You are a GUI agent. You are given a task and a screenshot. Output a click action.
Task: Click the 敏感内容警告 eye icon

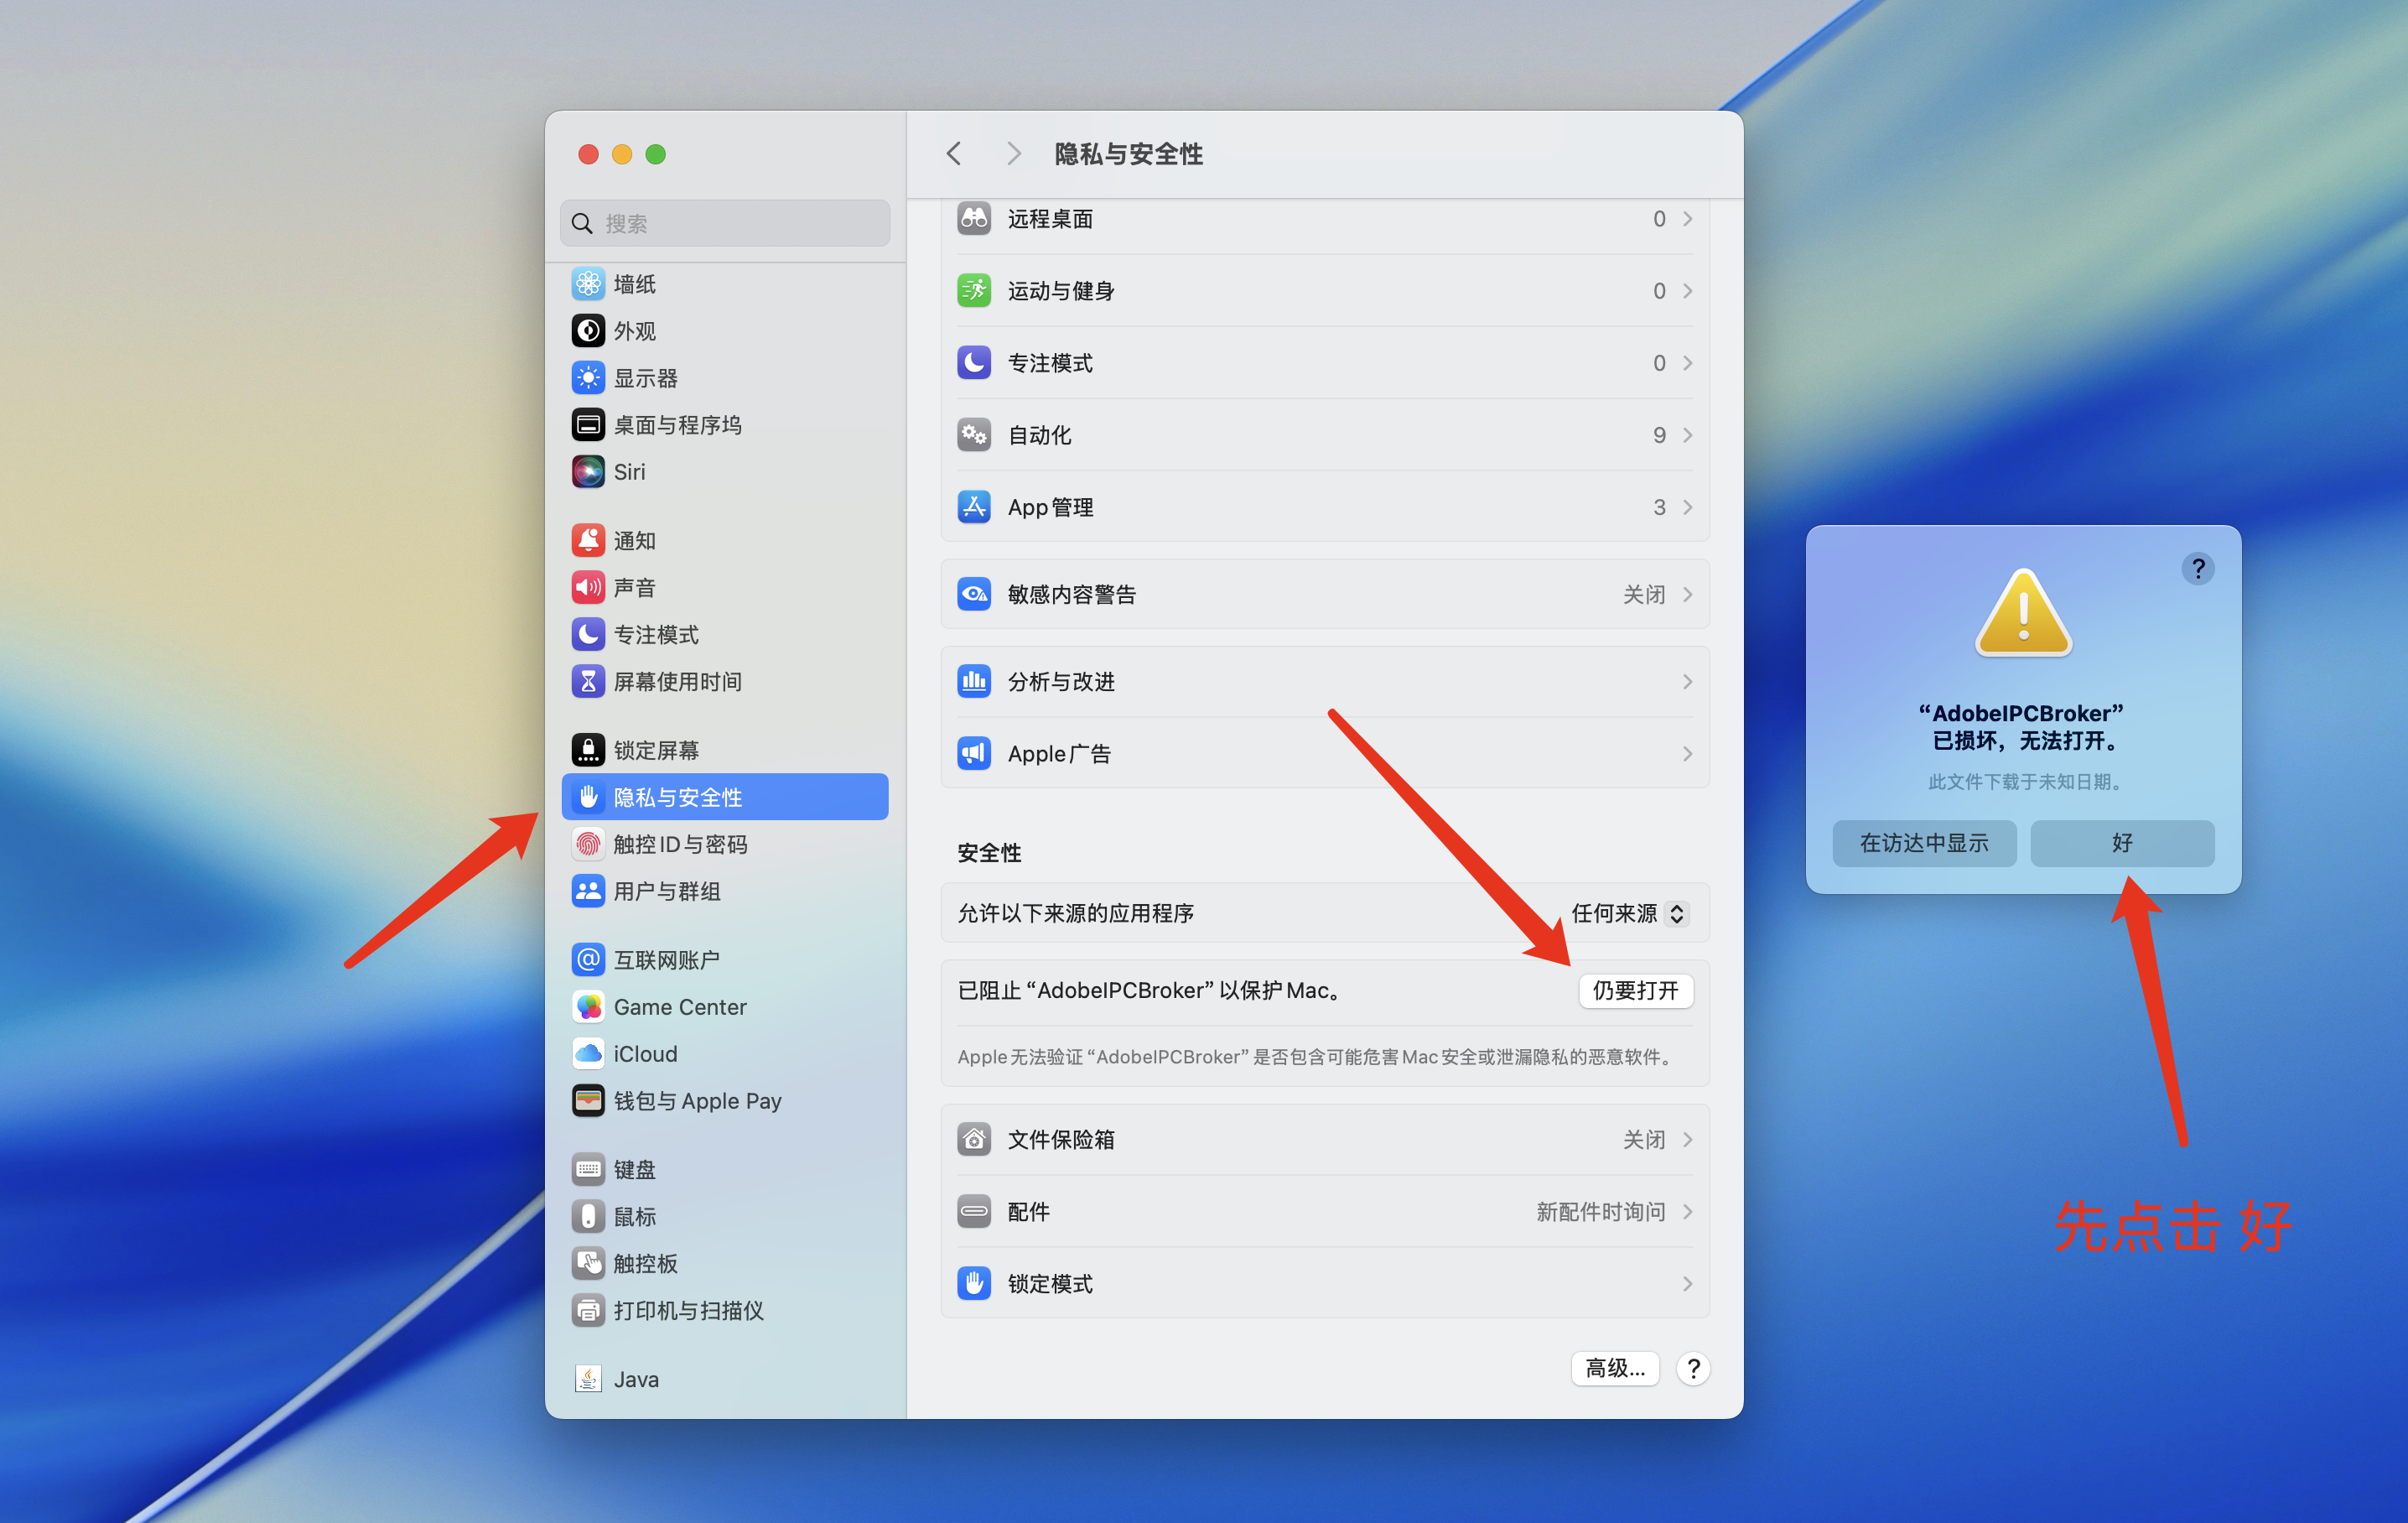click(974, 594)
